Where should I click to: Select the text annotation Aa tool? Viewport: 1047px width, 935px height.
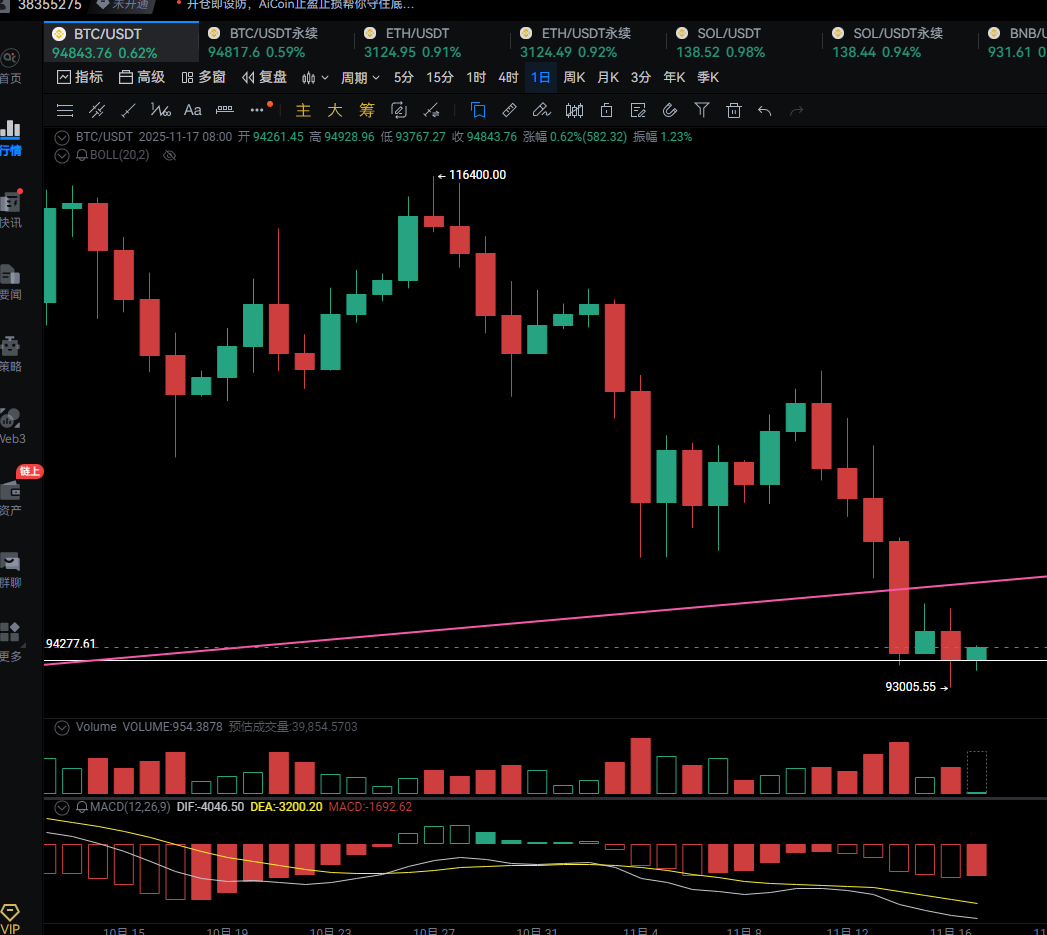pos(193,110)
